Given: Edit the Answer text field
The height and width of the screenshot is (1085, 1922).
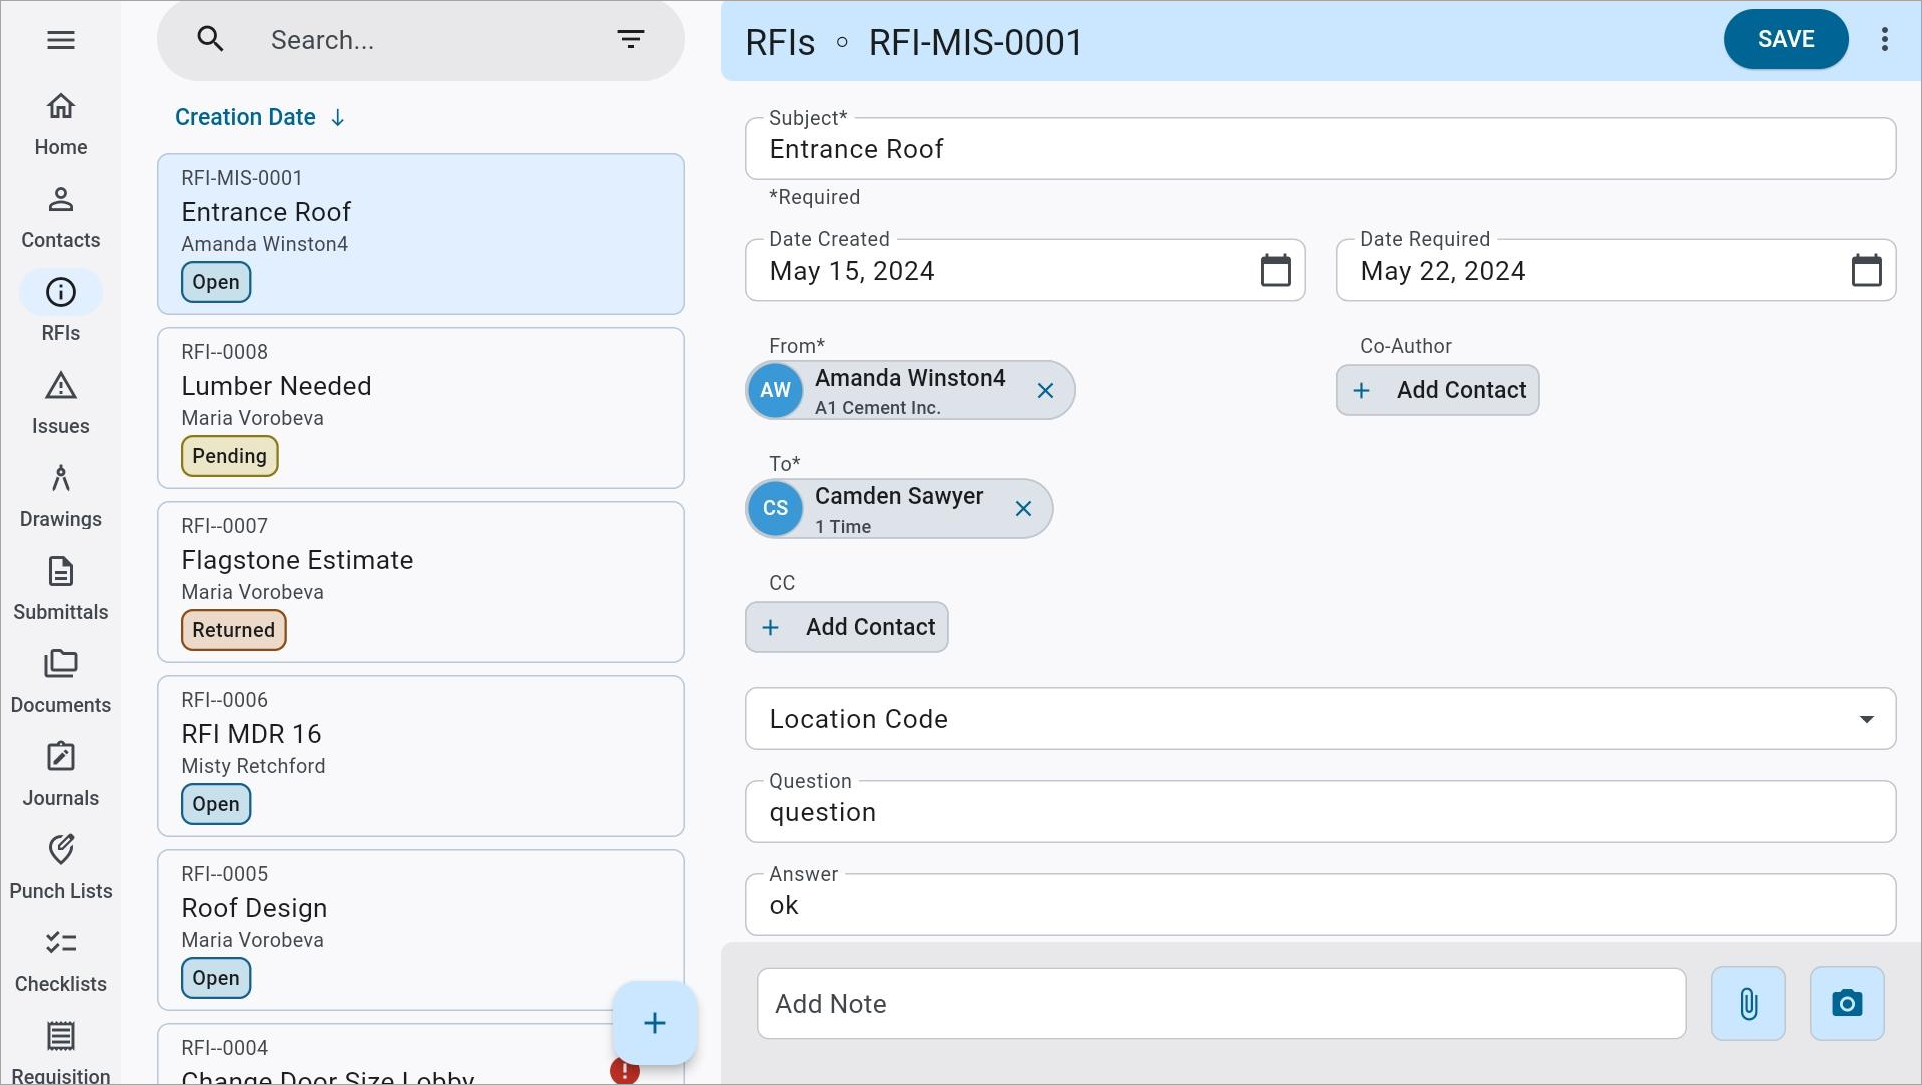Looking at the screenshot, I should tap(1320, 905).
